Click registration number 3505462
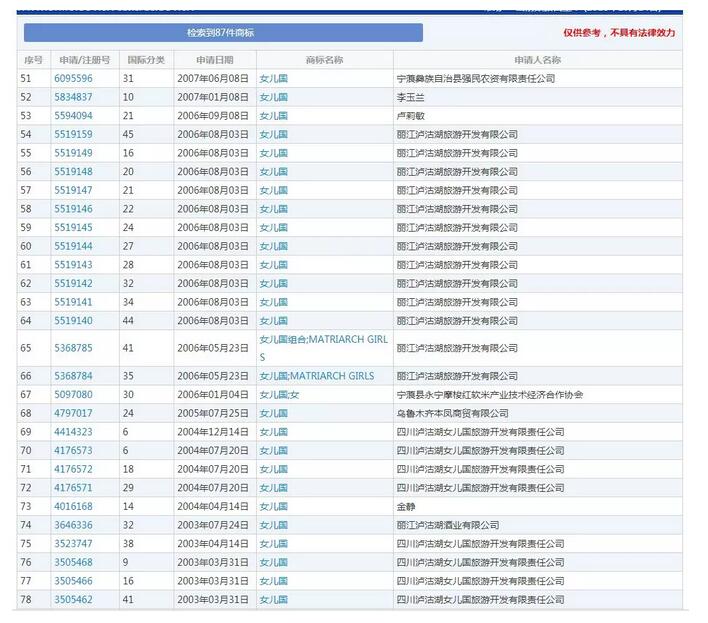Image resolution: width=708 pixels, height=623 pixels. [73, 600]
